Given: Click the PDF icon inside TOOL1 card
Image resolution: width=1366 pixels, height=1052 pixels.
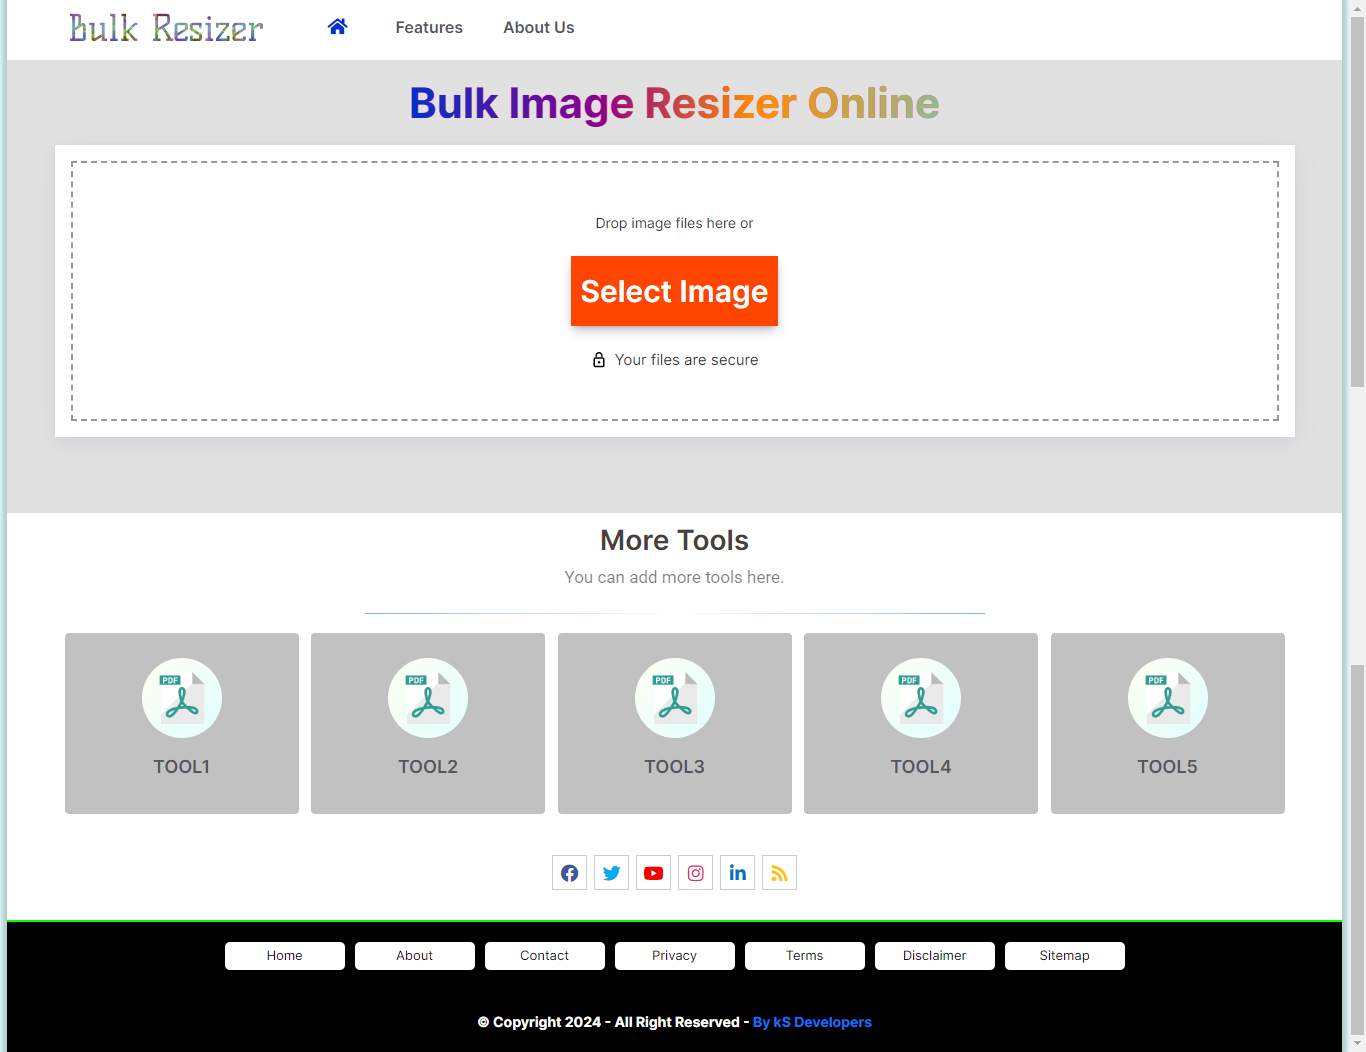Looking at the screenshot, I should pos(181,697).
